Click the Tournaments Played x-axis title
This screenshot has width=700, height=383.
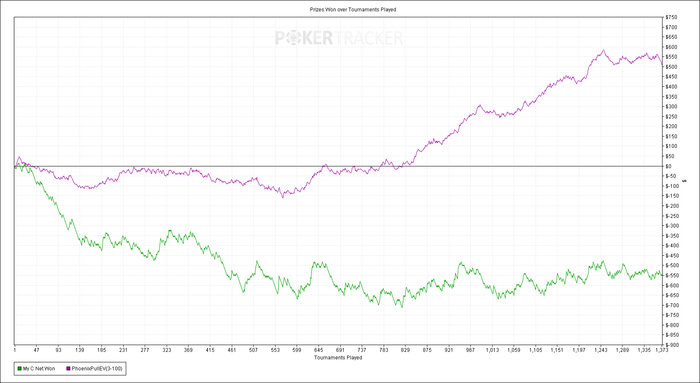click(x=338, y=358)
